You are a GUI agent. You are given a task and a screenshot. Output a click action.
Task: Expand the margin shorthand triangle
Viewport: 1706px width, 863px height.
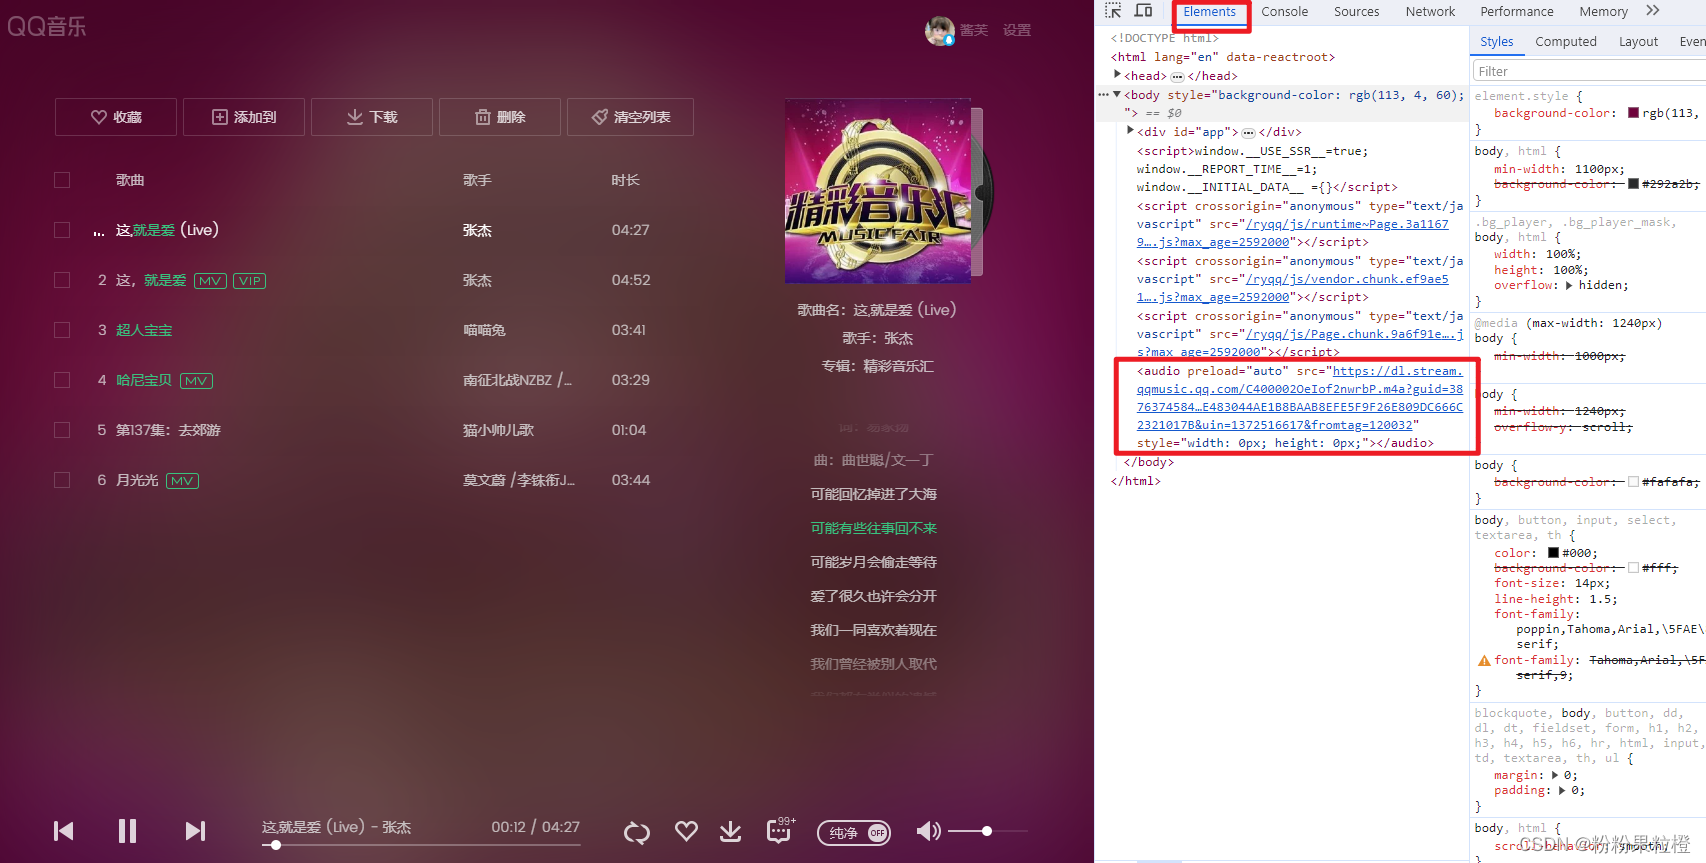pos(1555,775)
